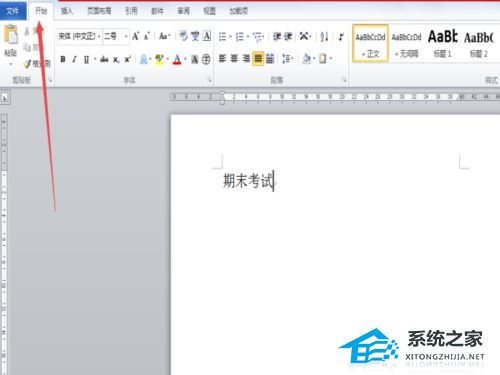The width and height of the screenshot is (500, 375).
Task: Click the Asian Layout icon
Action: 304,36
